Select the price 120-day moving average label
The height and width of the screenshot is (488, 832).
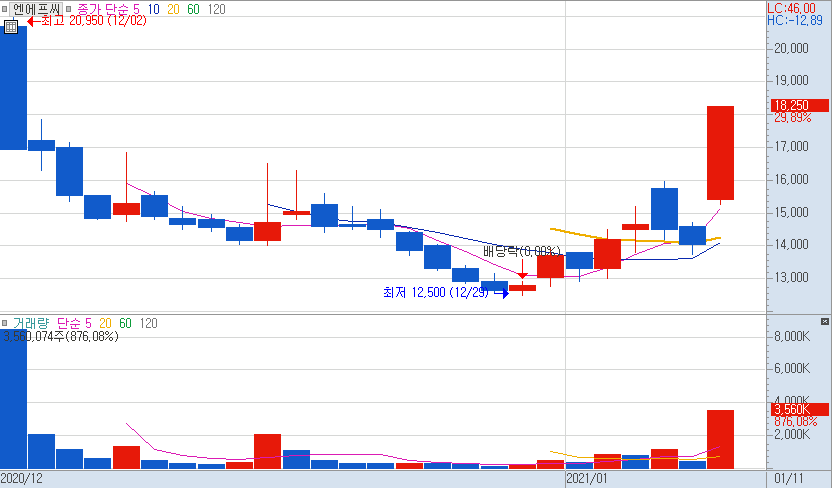pyautogui.click(x=216, y=9)
